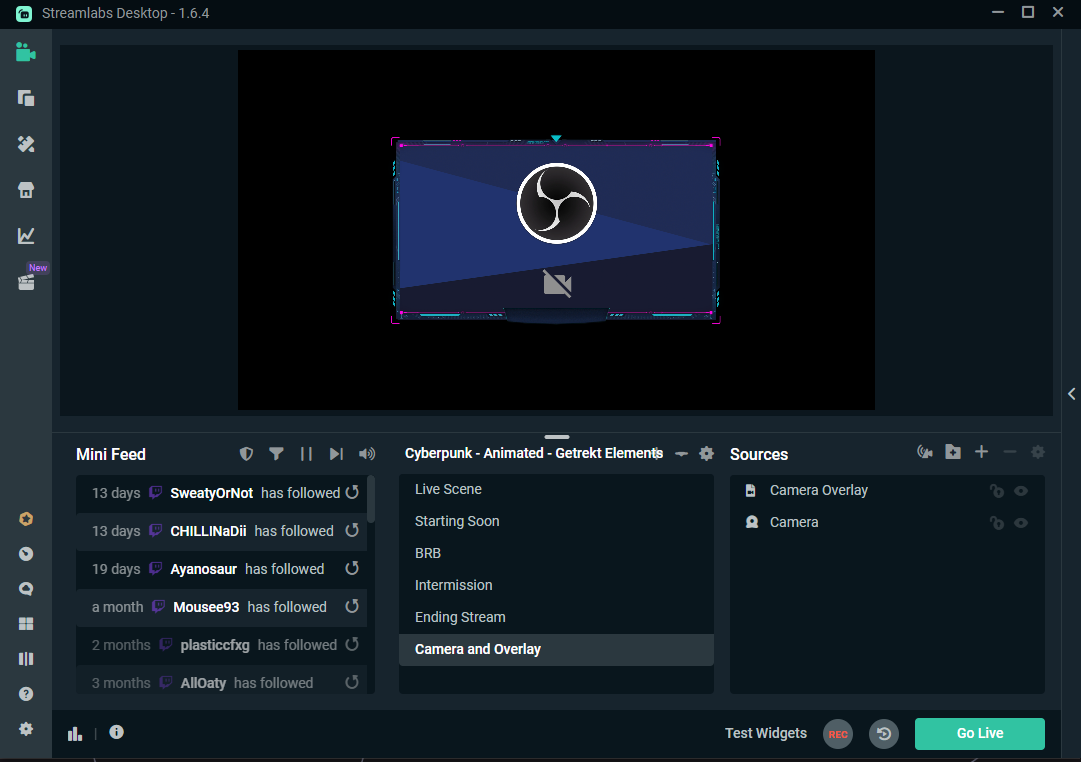Select the BRB scene
This screenshot has width=1081, height=762.
[428, 553]
